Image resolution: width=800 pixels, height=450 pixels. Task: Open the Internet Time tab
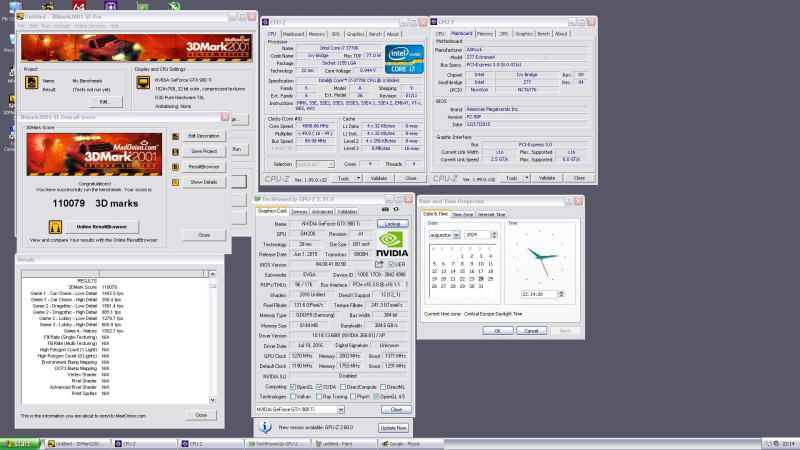[x=491, y=215]
